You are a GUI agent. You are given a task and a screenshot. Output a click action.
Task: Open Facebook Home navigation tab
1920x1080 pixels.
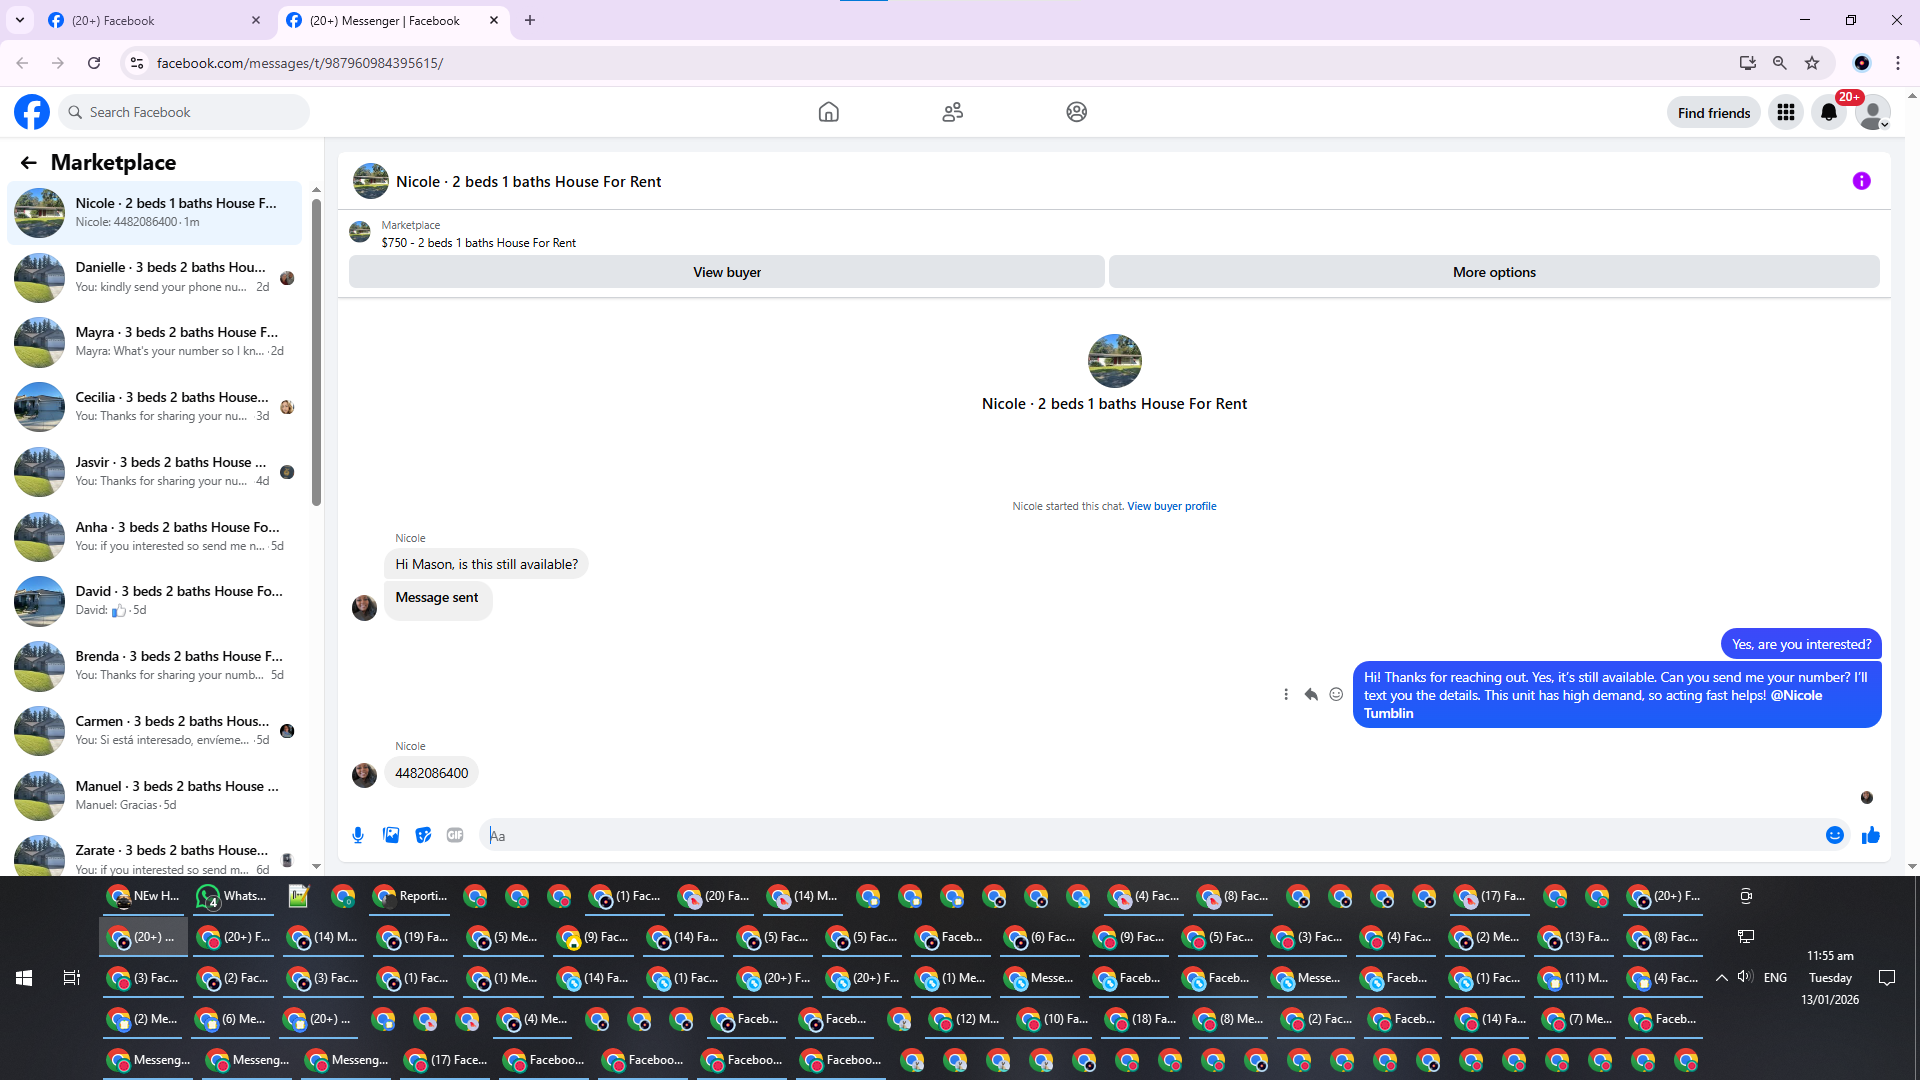pos(828,112)
